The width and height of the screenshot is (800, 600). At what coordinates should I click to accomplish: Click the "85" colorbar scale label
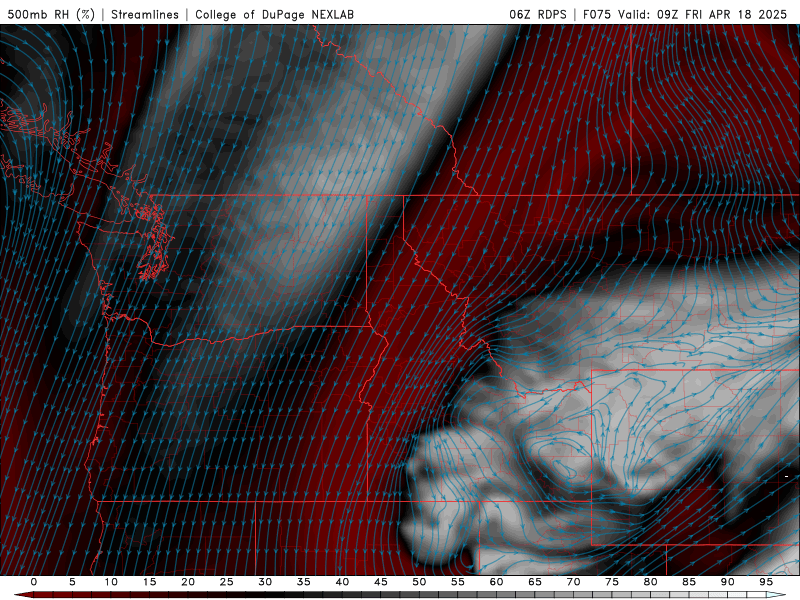(x=689, y=582)
